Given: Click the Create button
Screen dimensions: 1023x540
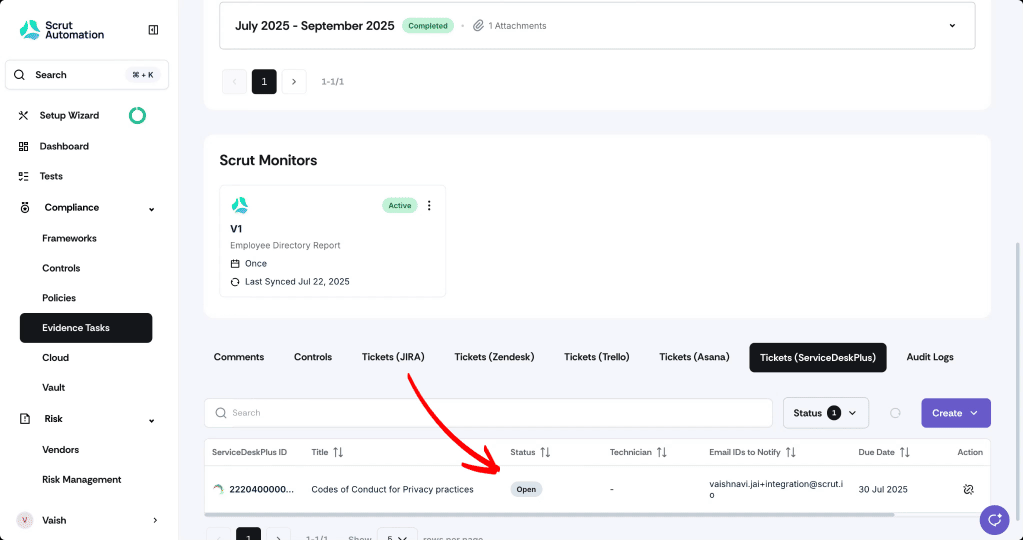Looking at the screenshot, I should [x=956, y=413].
